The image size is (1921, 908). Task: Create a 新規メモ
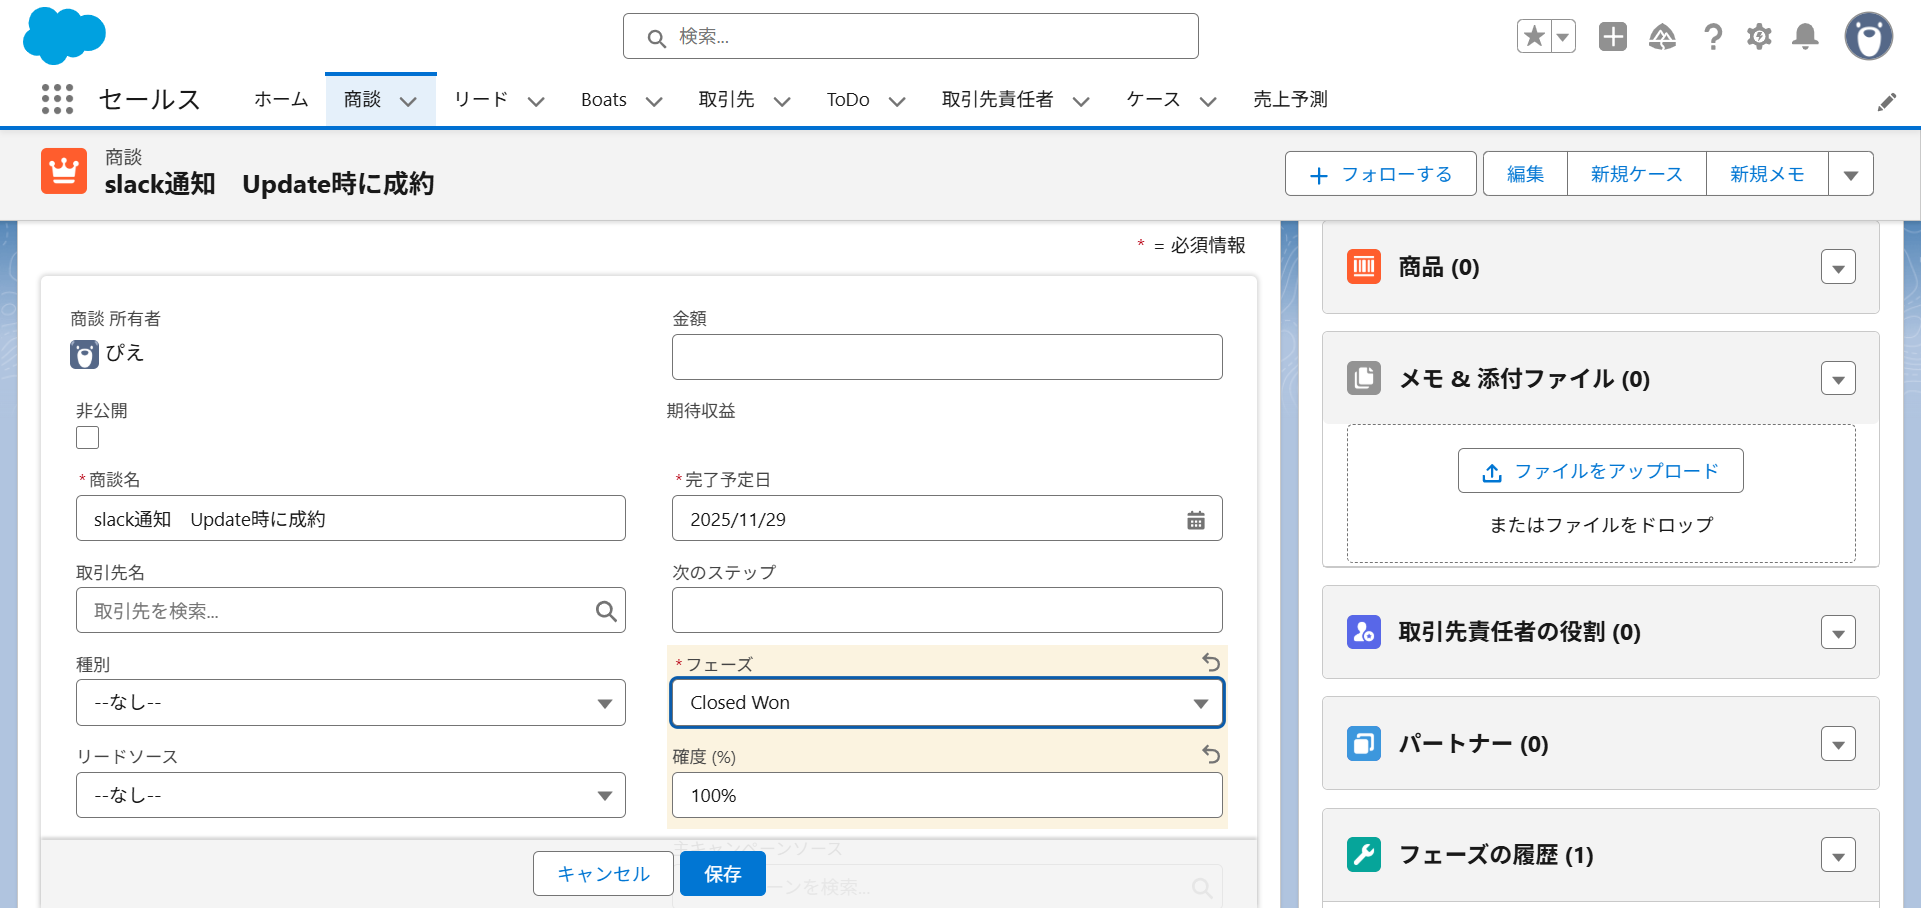[x=1767, y=174]
